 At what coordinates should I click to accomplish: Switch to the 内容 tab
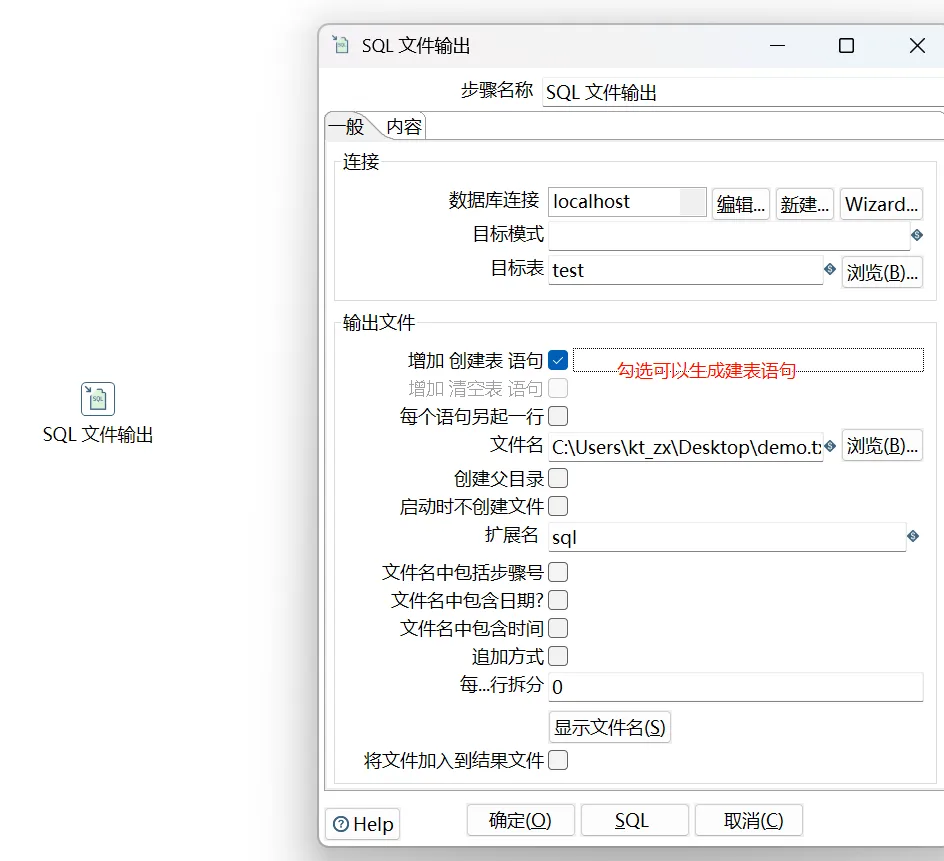[x=404, y=127]
